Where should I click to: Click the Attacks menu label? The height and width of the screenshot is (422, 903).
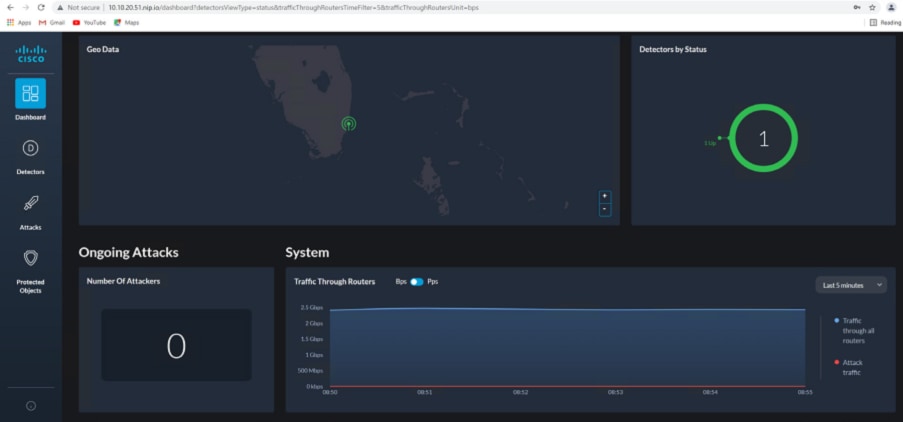[31, 227]
